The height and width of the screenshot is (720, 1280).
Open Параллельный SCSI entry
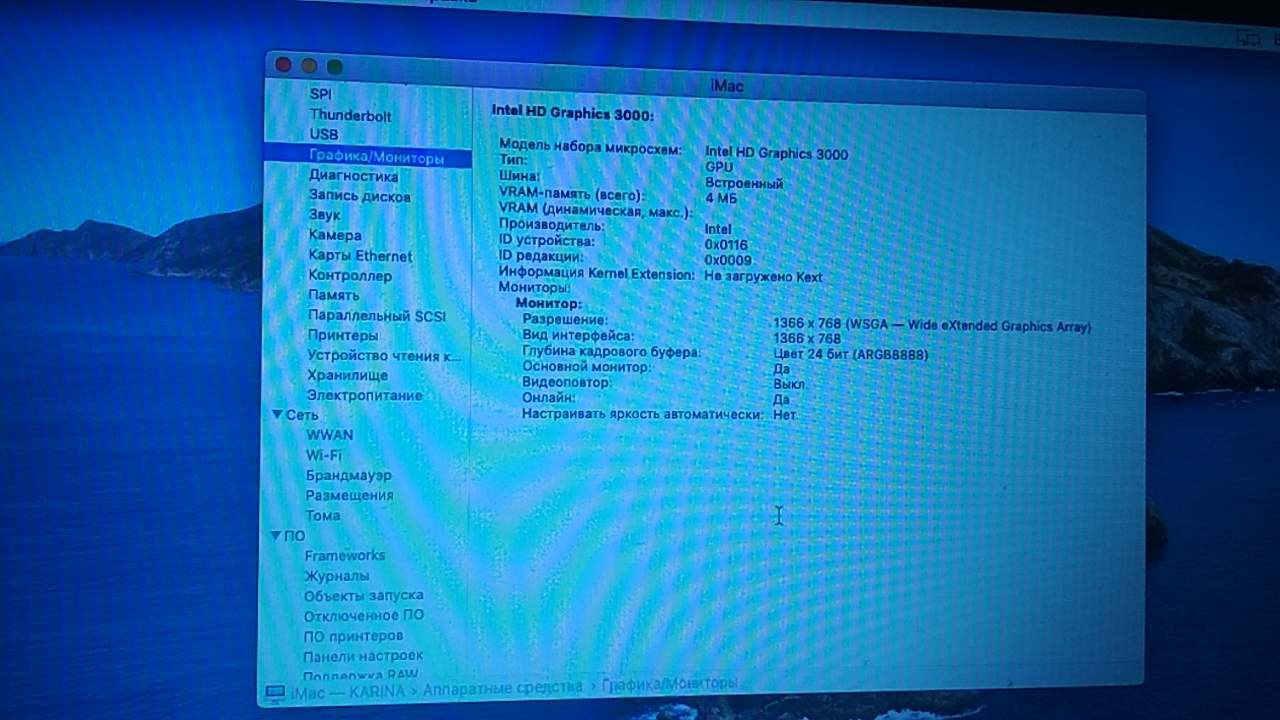click(x=377, y=315)
